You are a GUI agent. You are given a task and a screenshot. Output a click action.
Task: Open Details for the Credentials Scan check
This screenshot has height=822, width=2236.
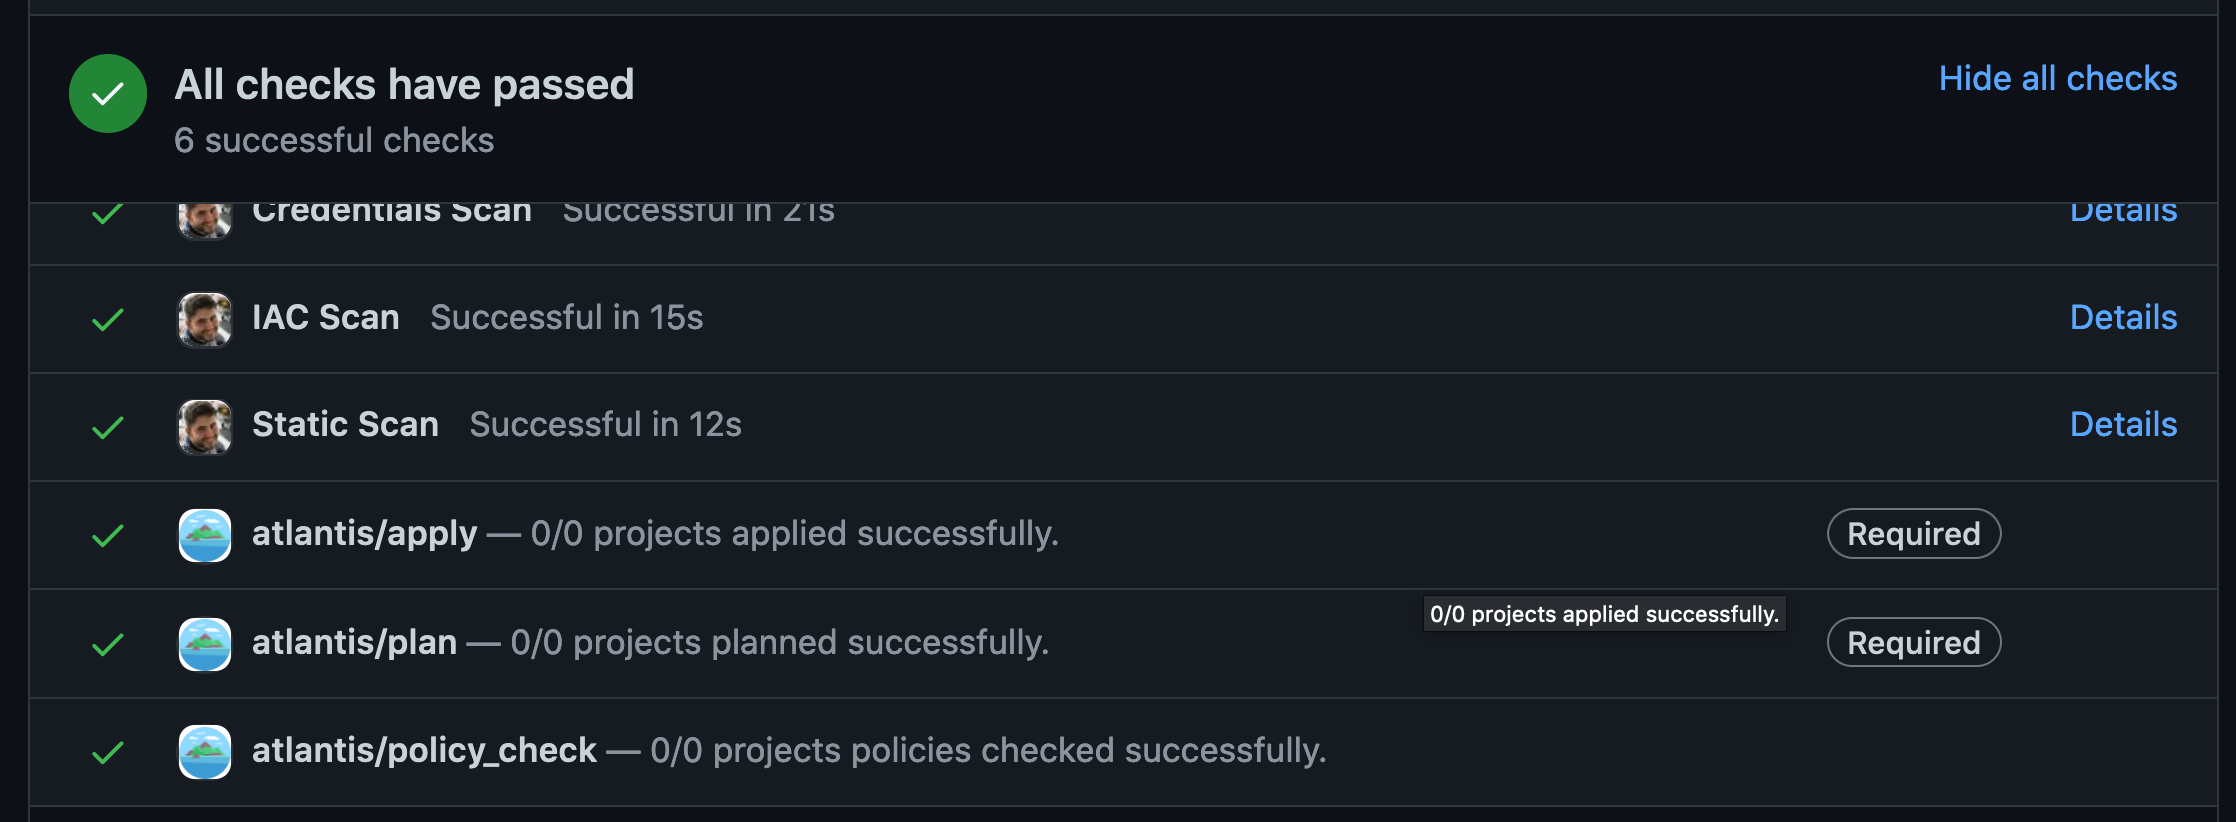point(2123,210)
